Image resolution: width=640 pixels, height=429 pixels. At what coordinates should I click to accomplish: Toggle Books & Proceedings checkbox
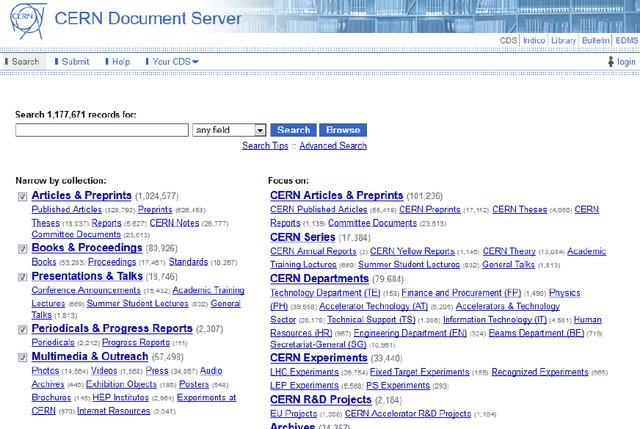point(22,249)
